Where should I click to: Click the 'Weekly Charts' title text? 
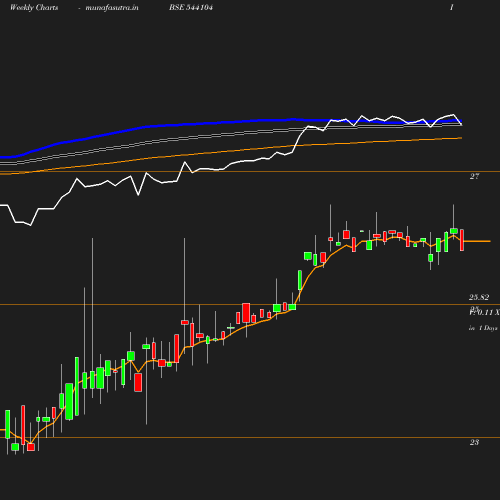[34, 8]
